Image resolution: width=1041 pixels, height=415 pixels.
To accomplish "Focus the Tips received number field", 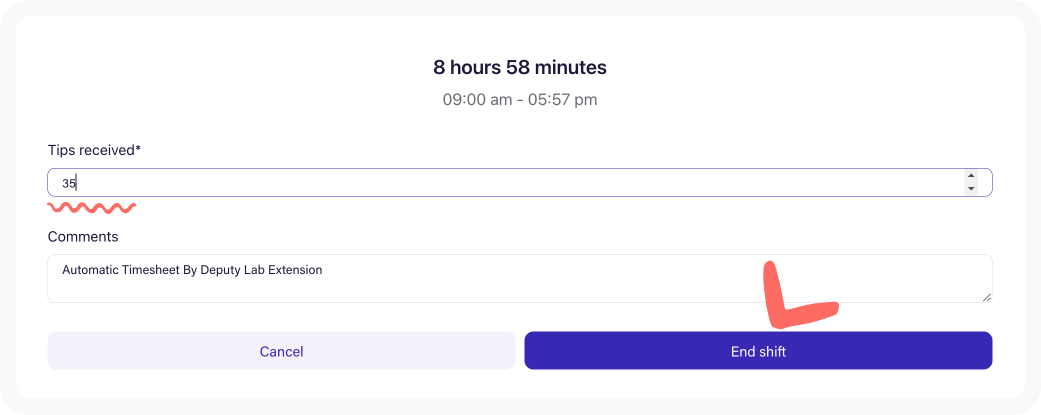I will click(520, 183).
